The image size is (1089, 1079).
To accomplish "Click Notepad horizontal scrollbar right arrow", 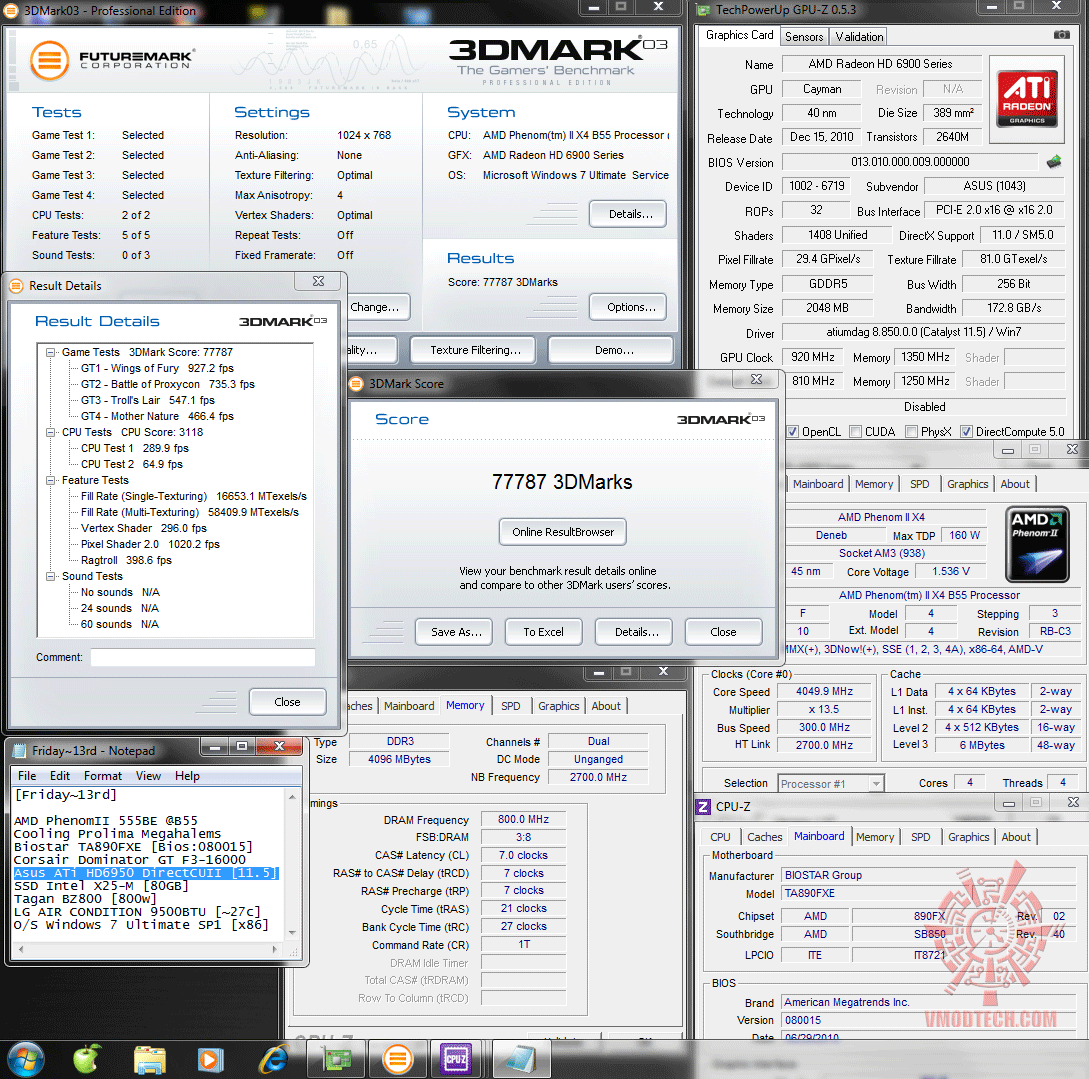I will coord(275,948).
